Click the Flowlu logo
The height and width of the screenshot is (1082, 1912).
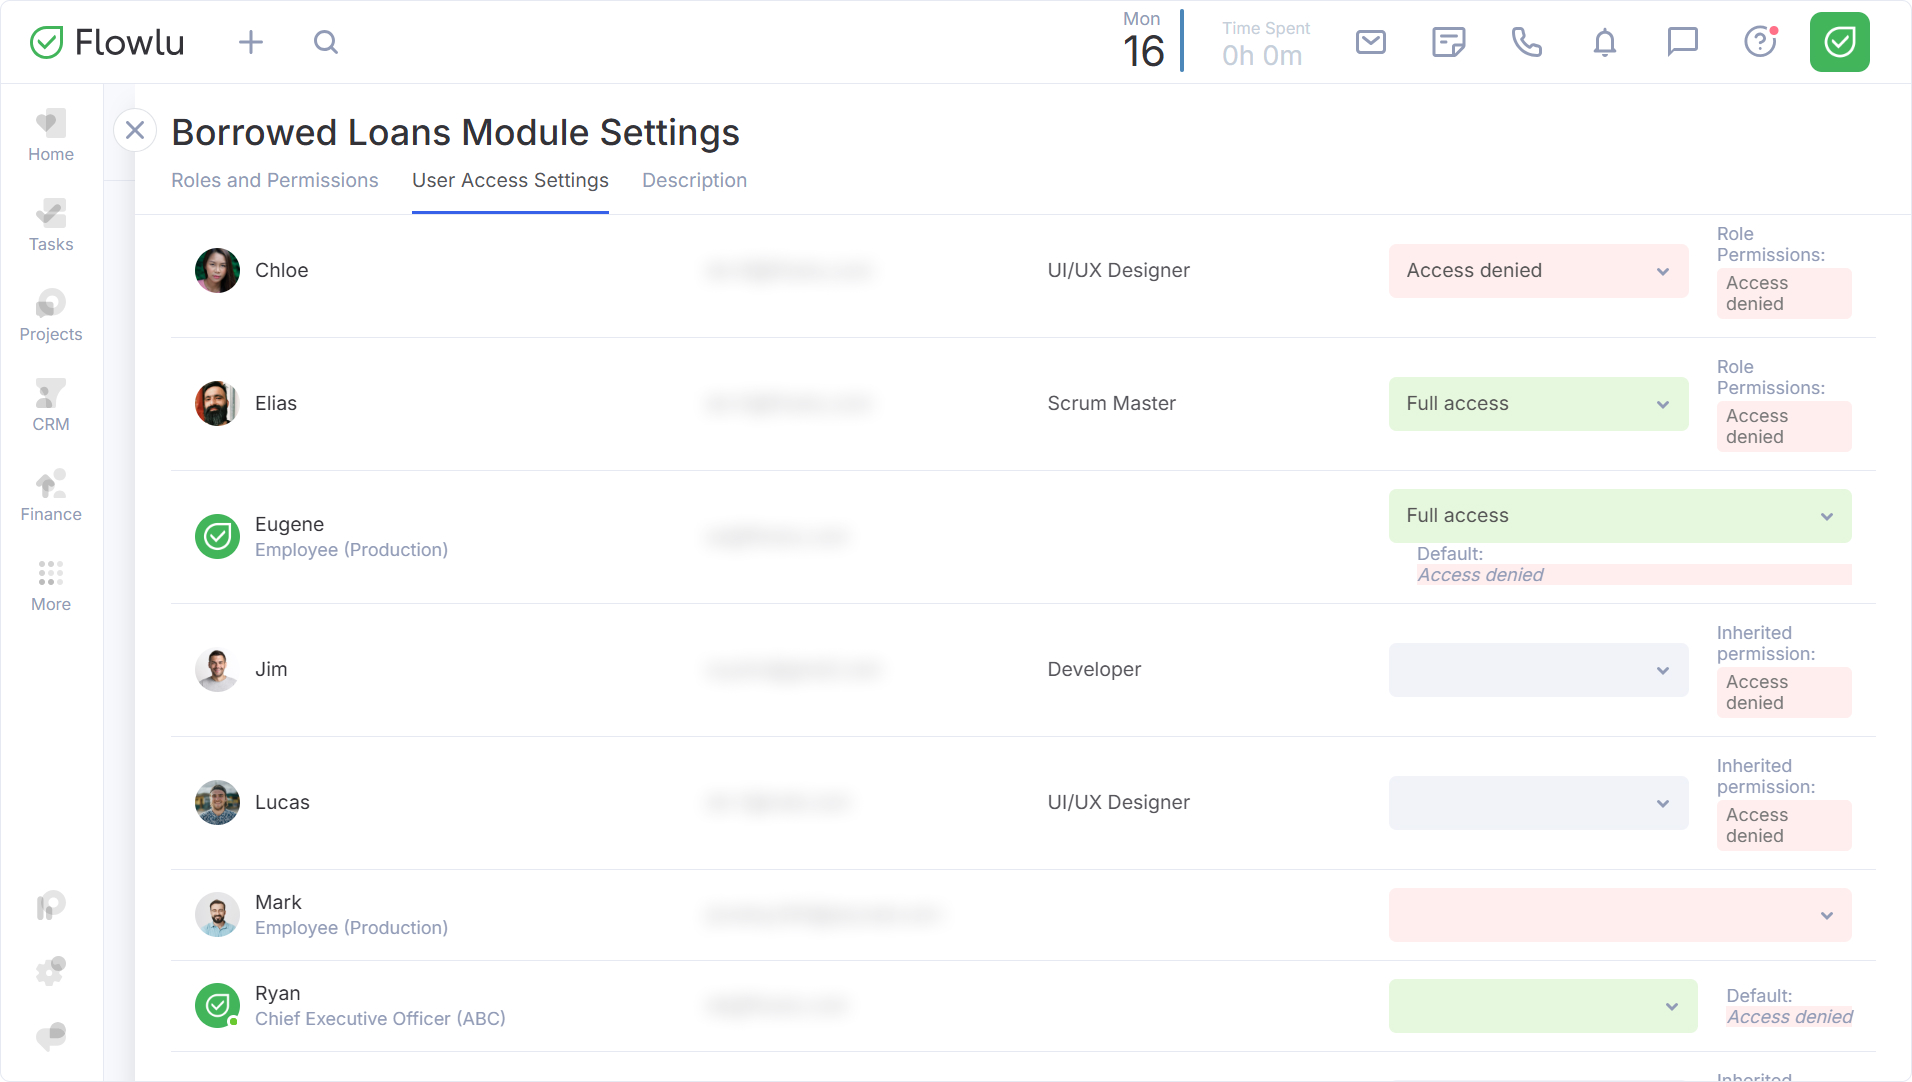(108, 42)
